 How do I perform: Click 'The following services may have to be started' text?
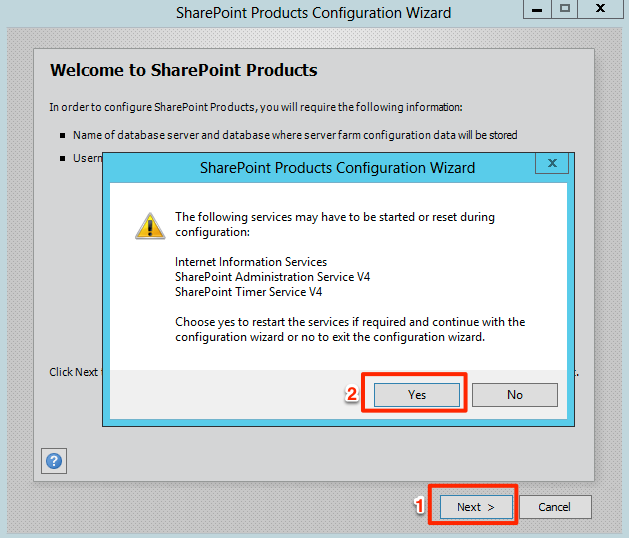pos(335,224)
